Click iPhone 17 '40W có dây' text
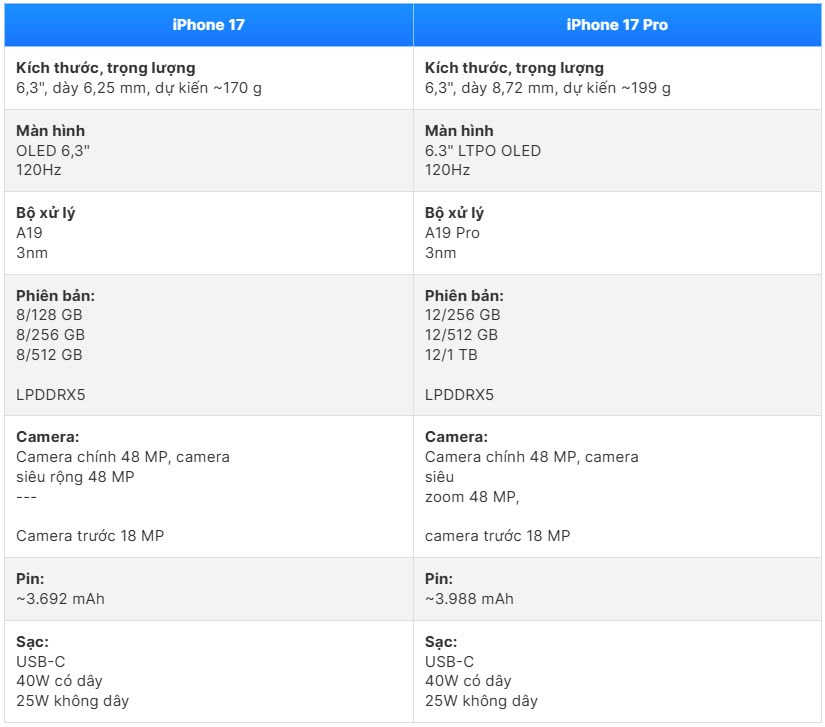 tap(59, 681)
